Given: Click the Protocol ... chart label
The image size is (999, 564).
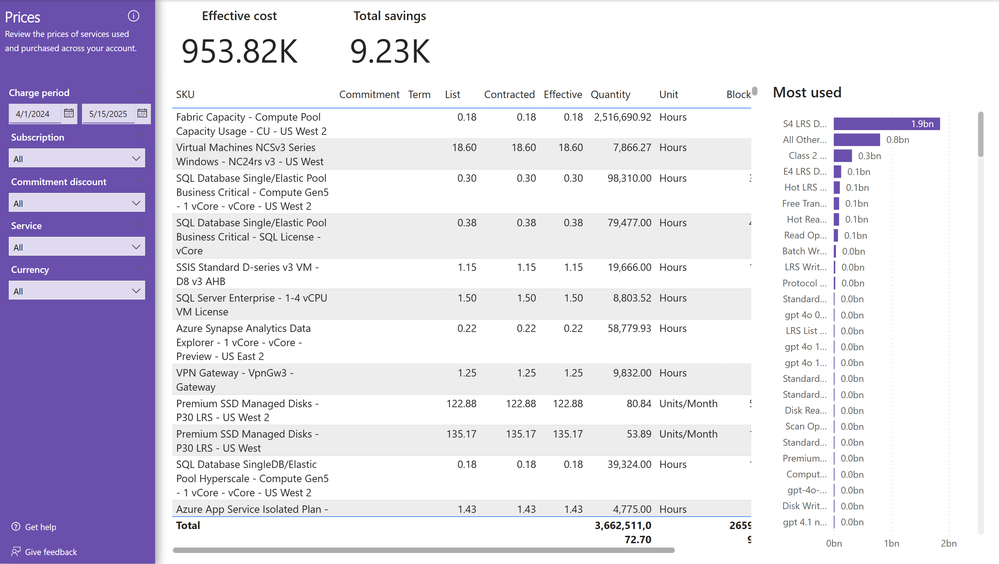Looking at the screenshot, I should 805,283.
